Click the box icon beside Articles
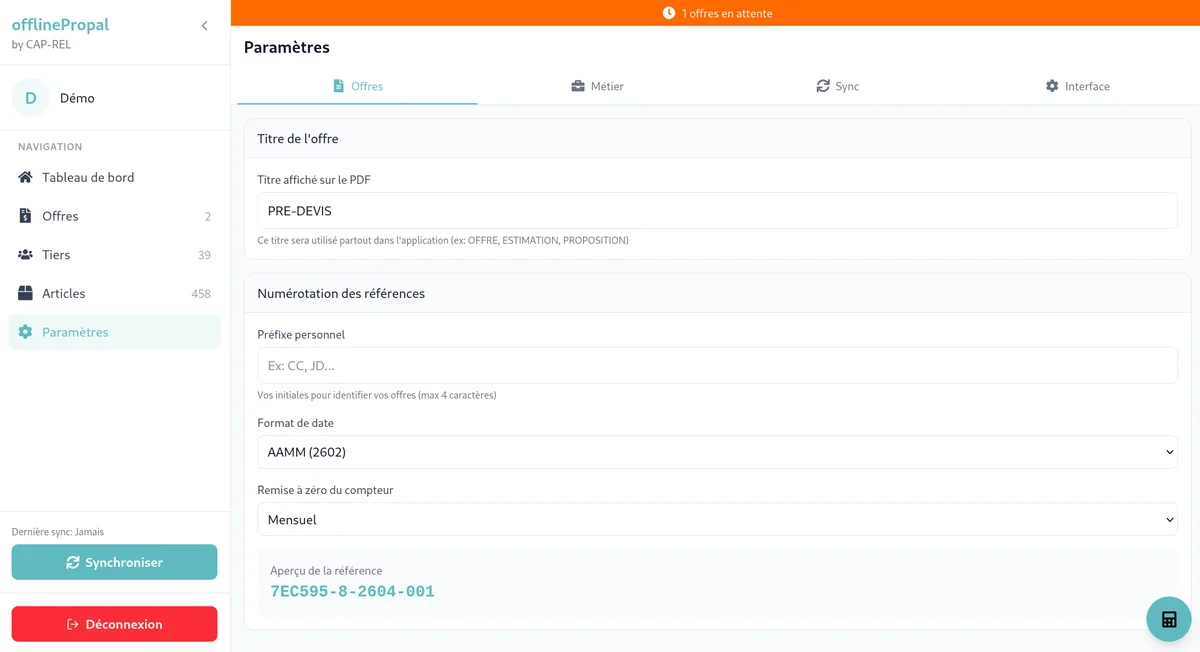 click(x=25, y=294)
